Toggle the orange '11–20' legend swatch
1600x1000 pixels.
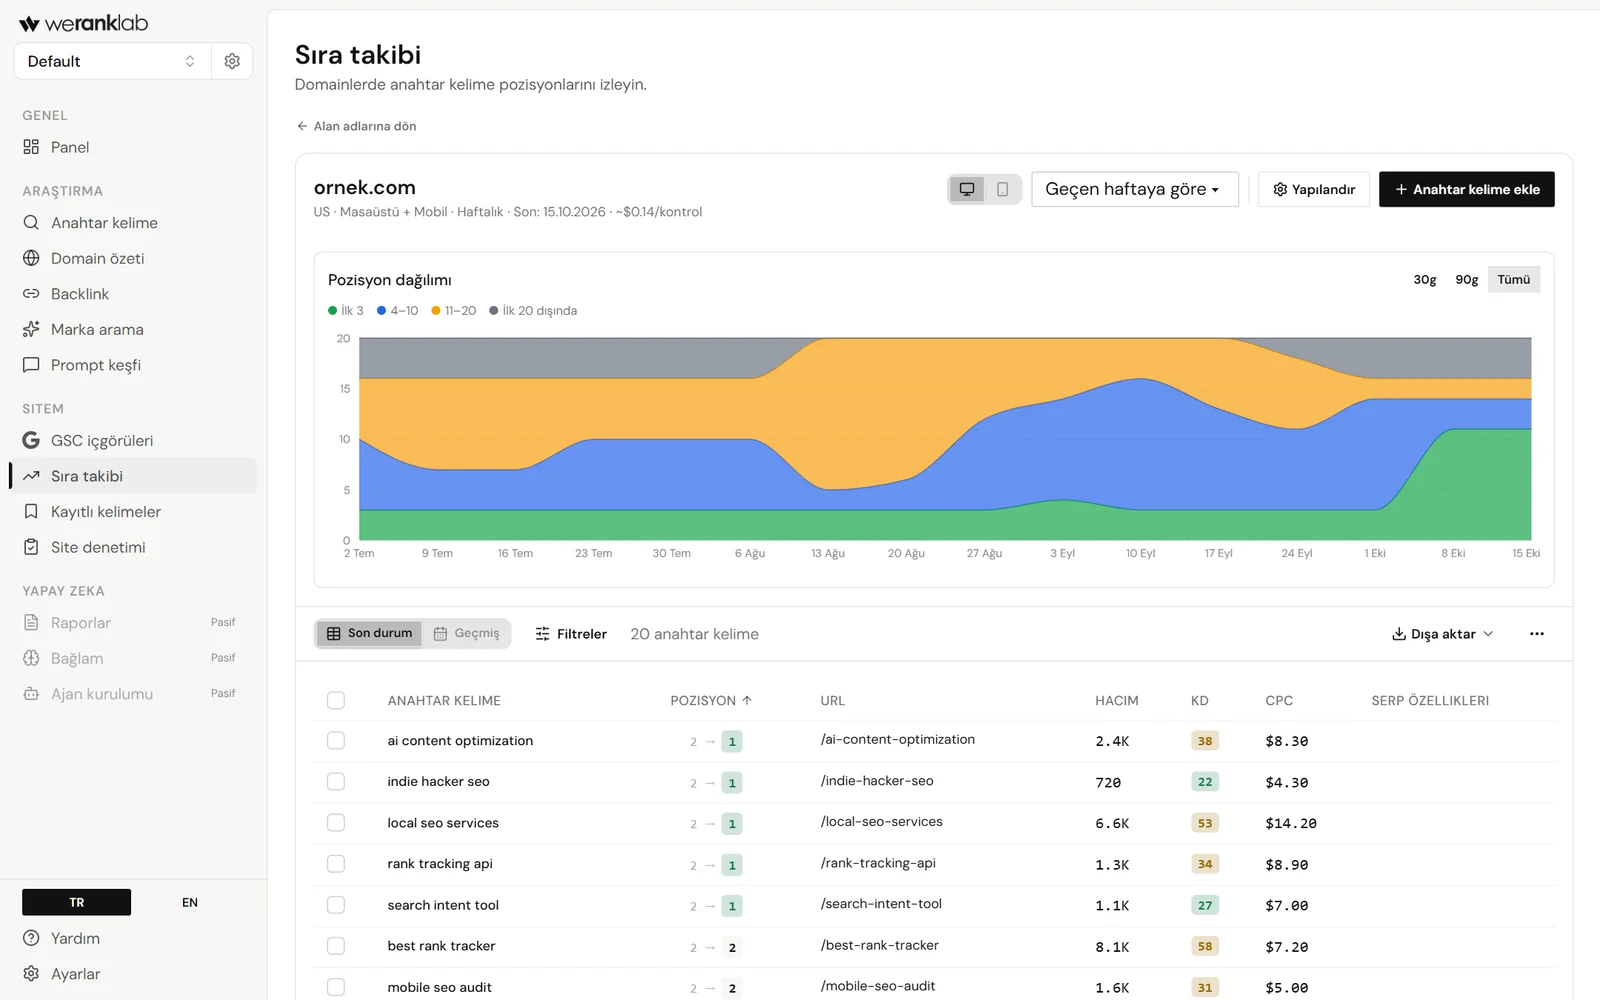pyautogui.click(x=436, y=311)
